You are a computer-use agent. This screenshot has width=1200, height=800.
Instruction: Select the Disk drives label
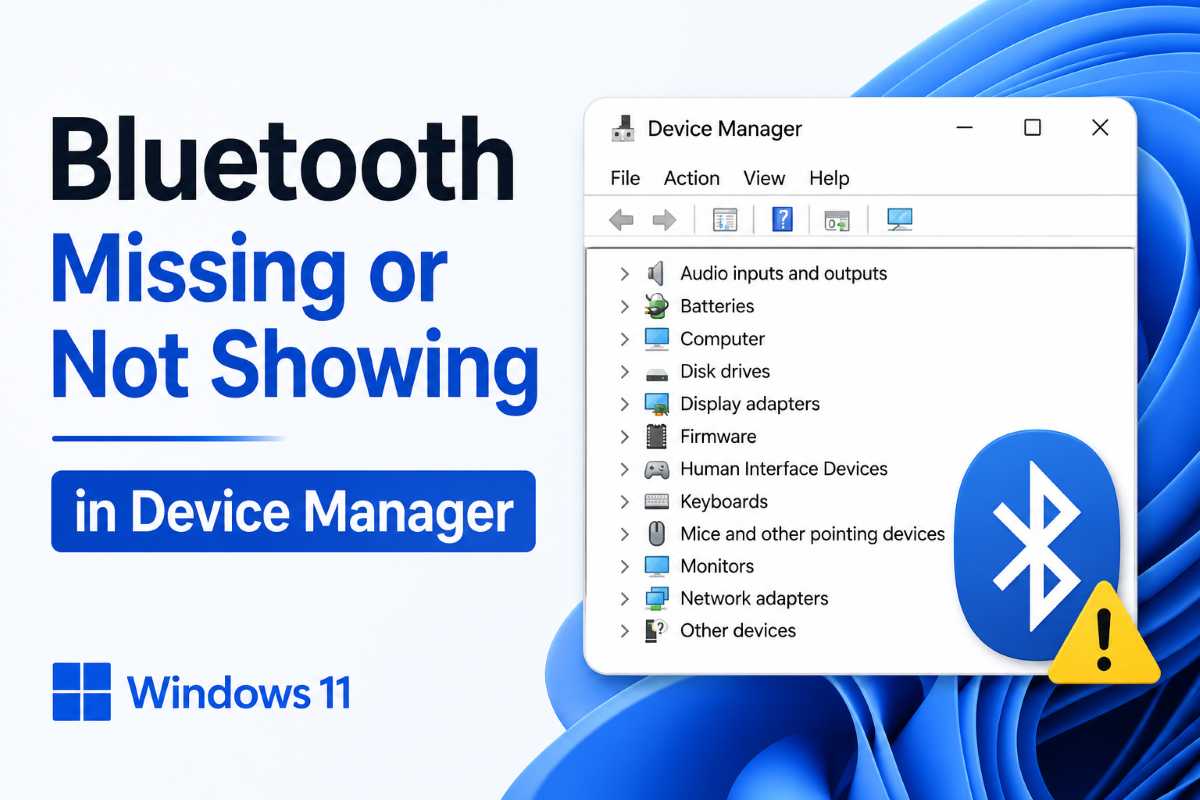click(725, 371)
